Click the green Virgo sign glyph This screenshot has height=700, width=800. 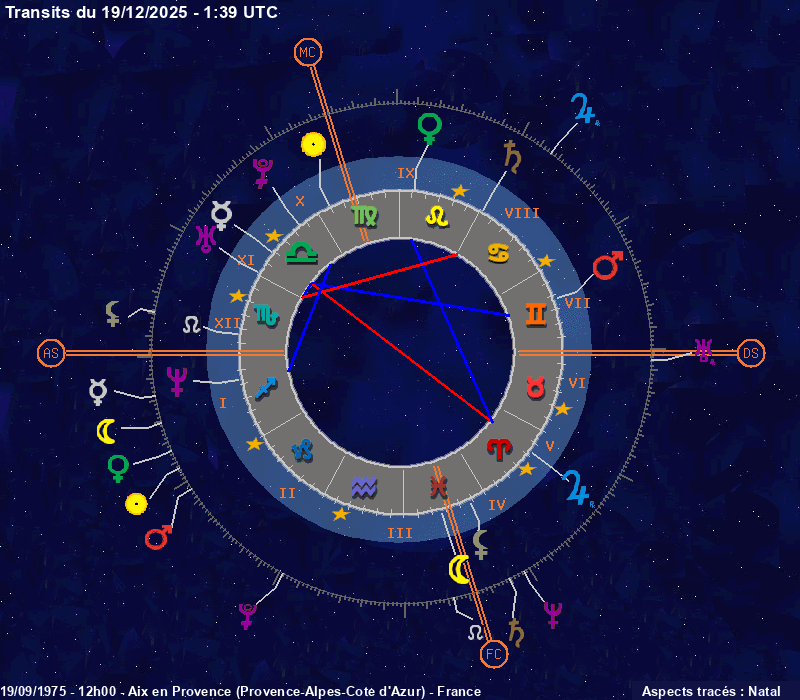click(365, 216)
